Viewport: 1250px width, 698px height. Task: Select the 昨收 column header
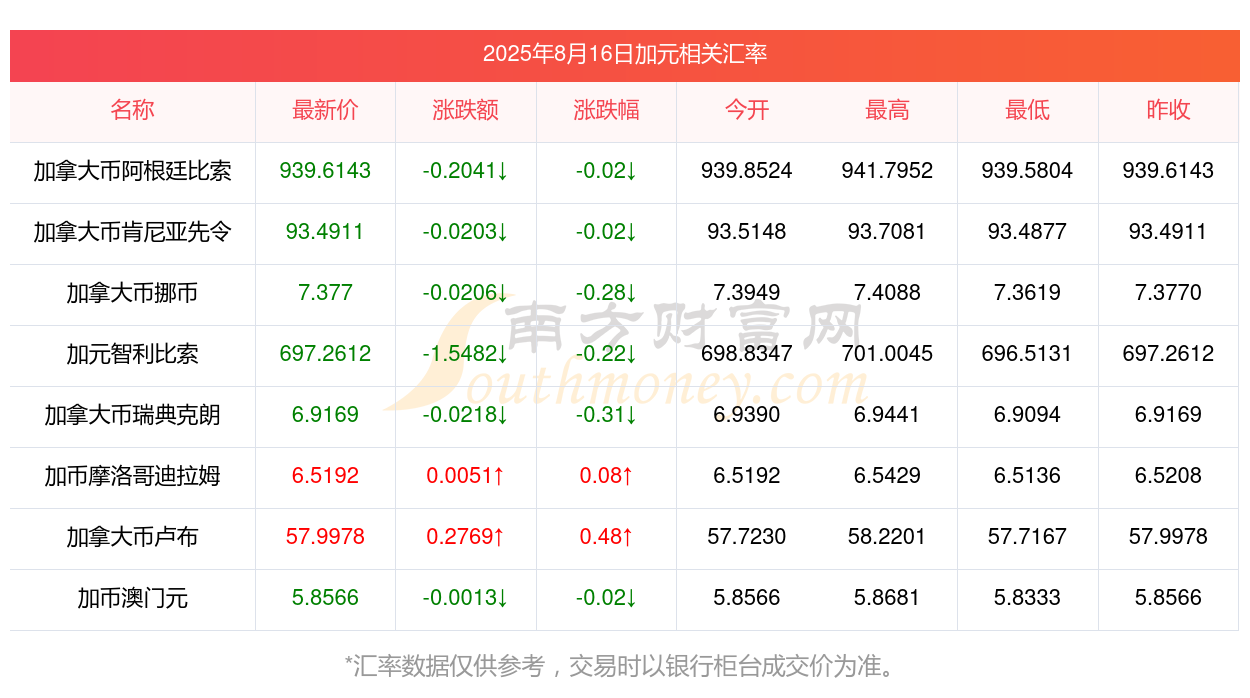pos(1168,110)
